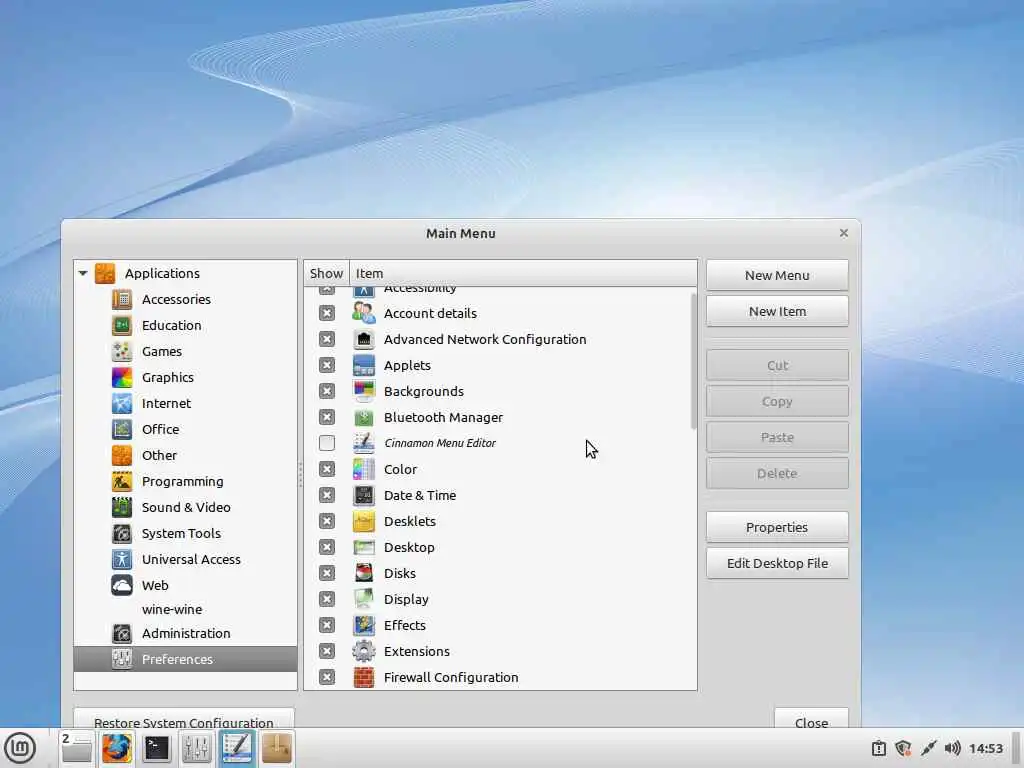The width and height of the screenshot is (1024, 768).
Task: Uncheck the Desklets show checkbox
Action: pyautogui.click(x=327, y=521)
